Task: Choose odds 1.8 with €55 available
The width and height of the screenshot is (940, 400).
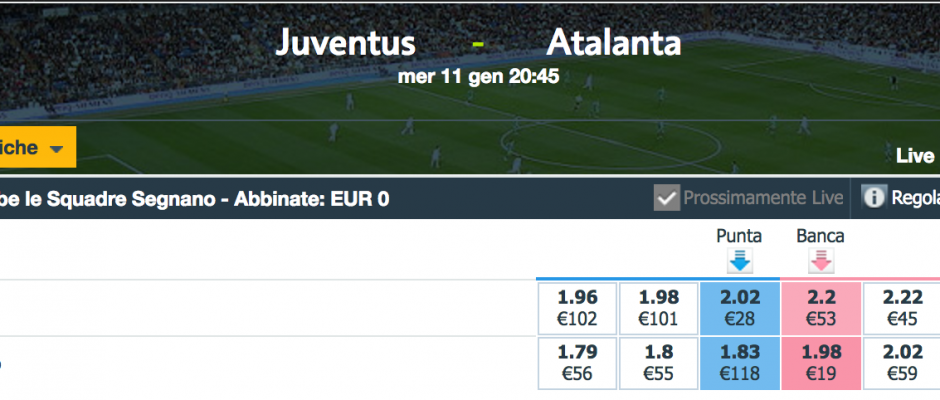Action: (x=658, y=363)
